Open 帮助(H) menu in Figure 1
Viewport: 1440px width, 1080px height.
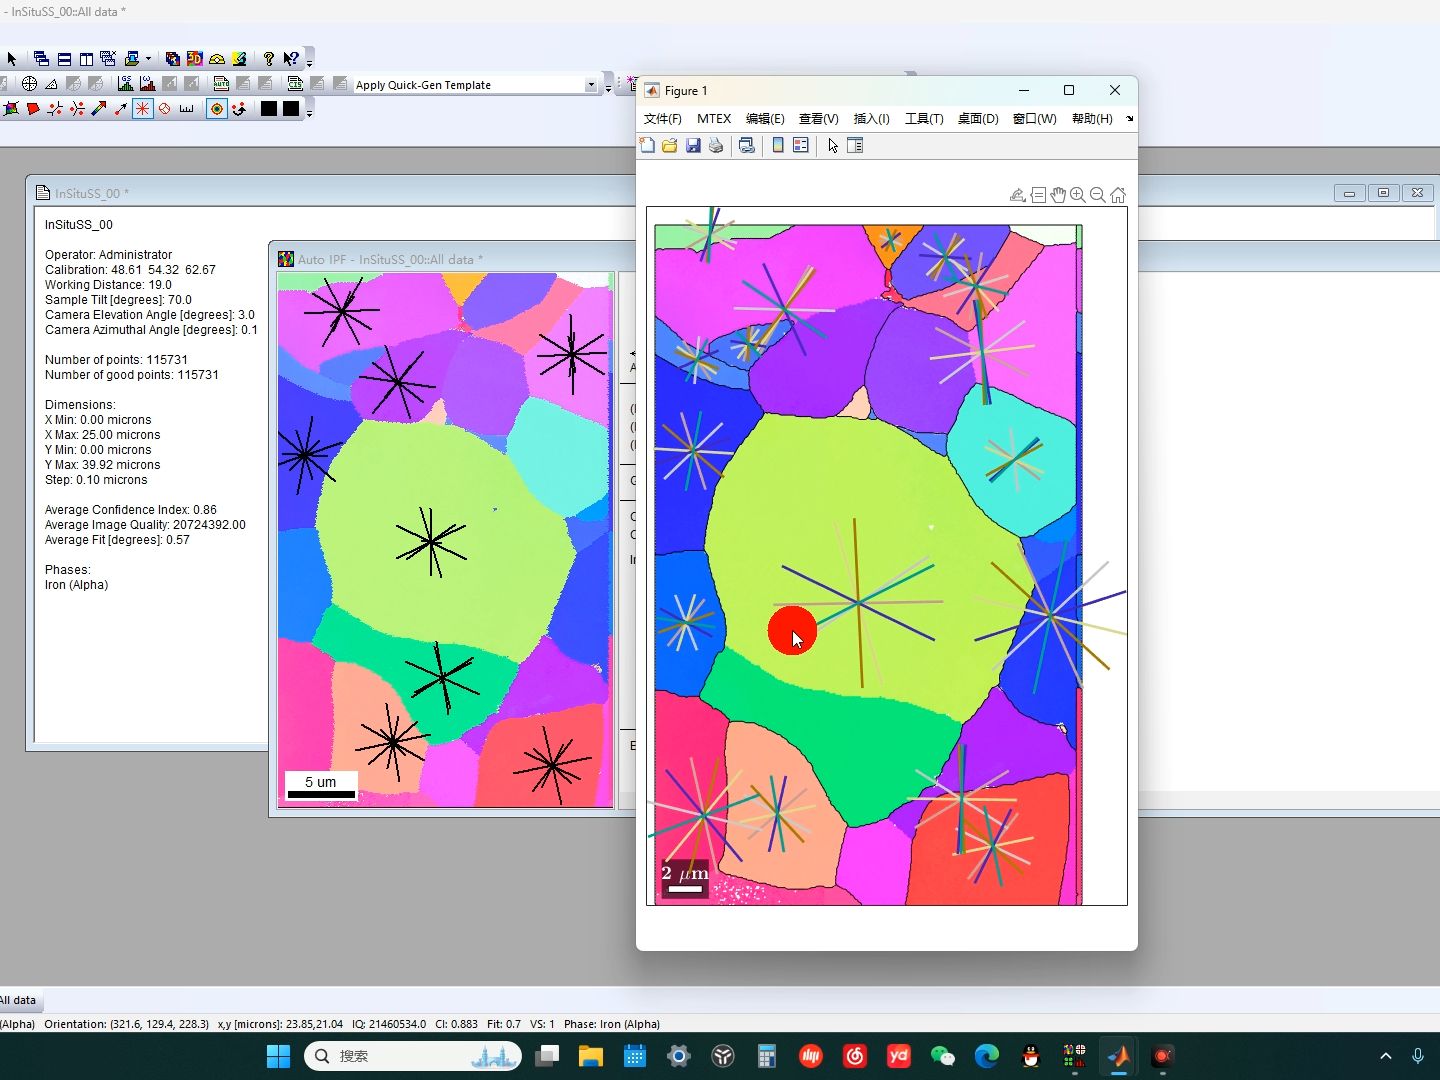coord(1092,118)
